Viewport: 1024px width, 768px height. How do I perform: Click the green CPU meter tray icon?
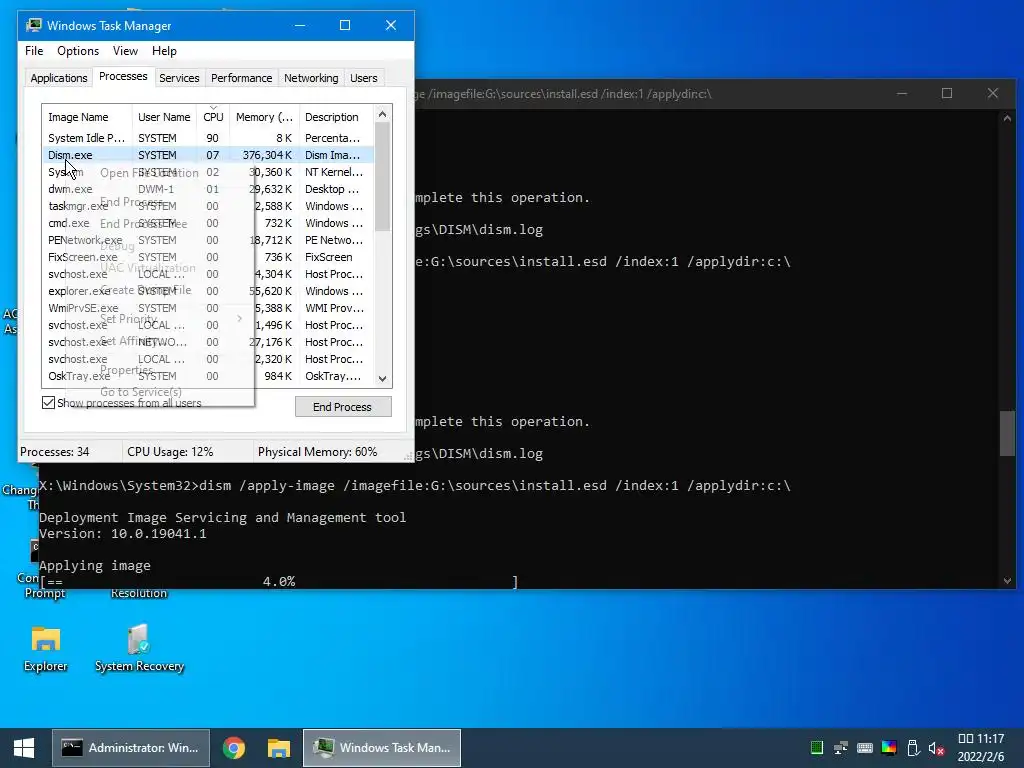click(x=816, y=748)
